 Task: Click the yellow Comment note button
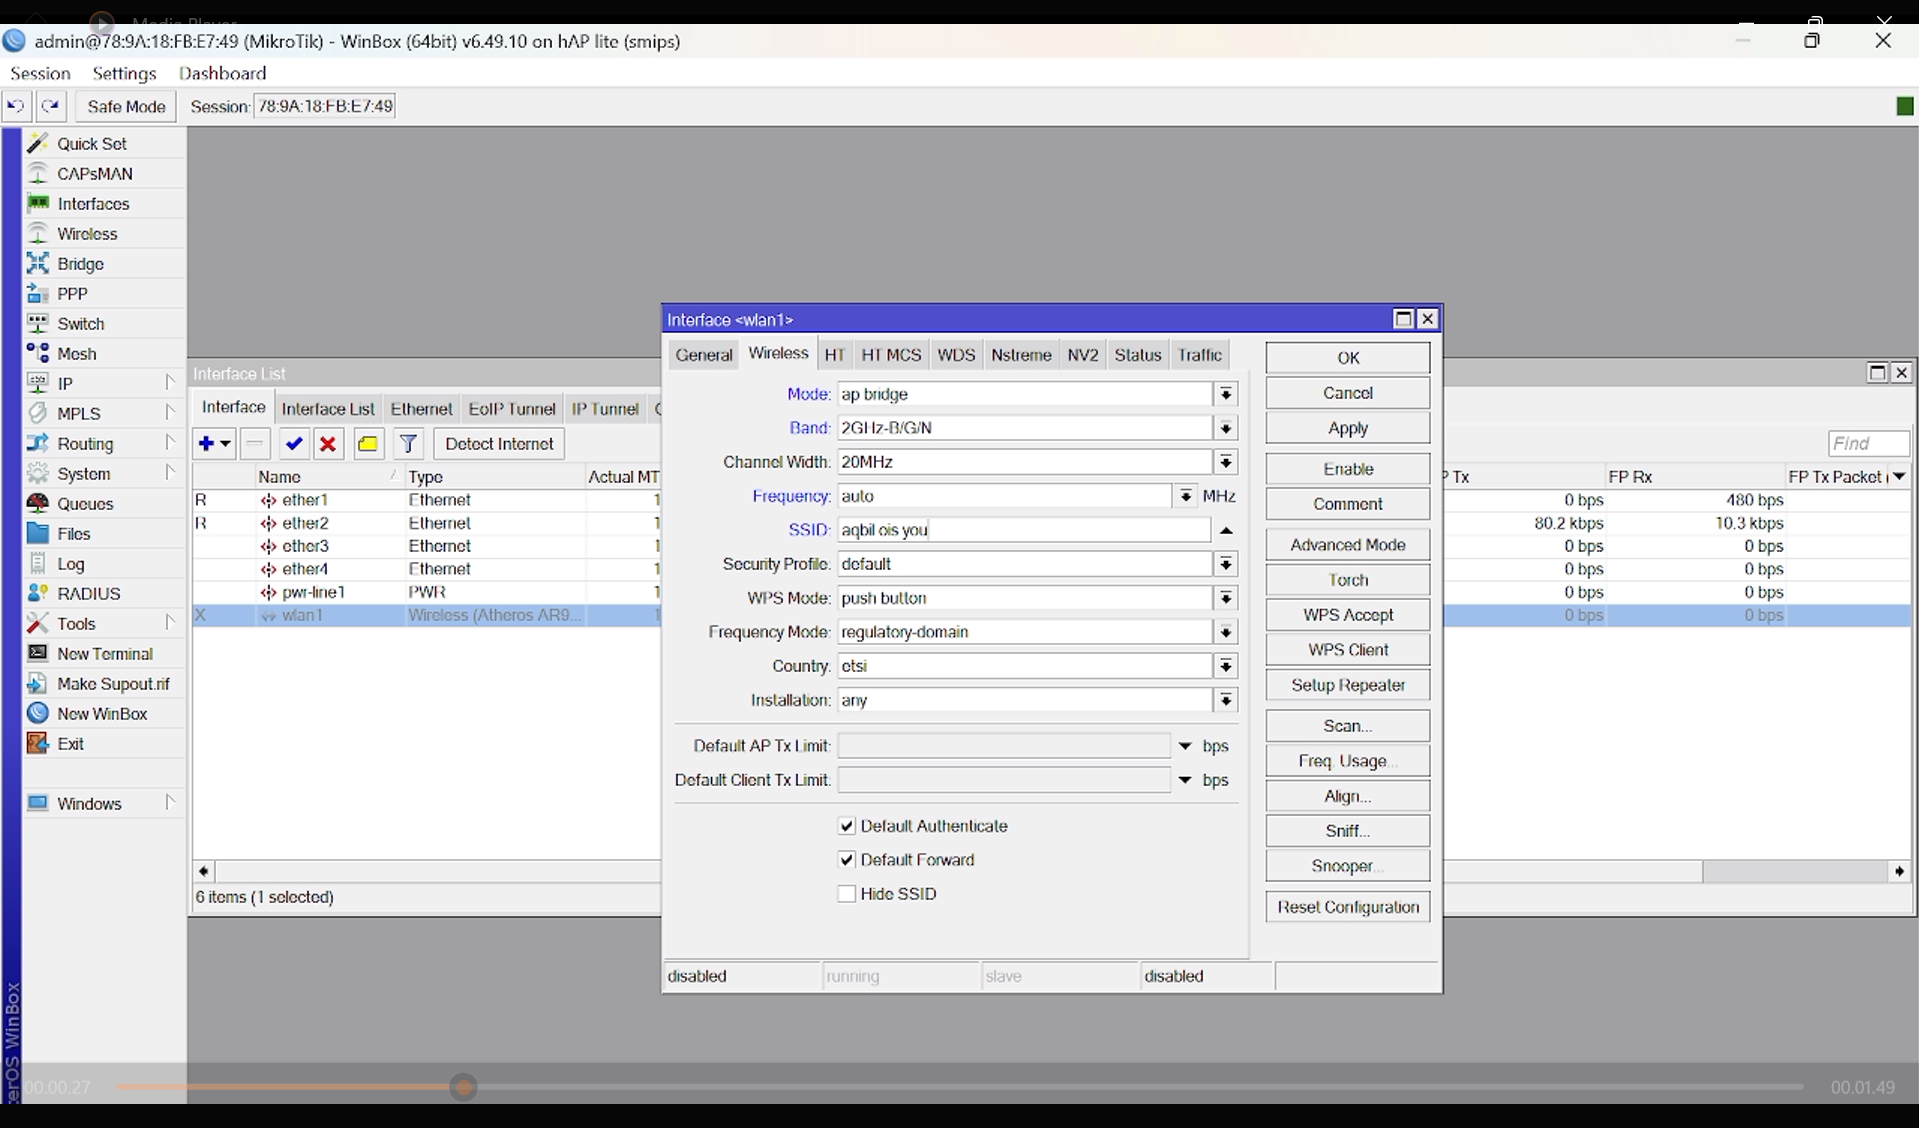368,444
